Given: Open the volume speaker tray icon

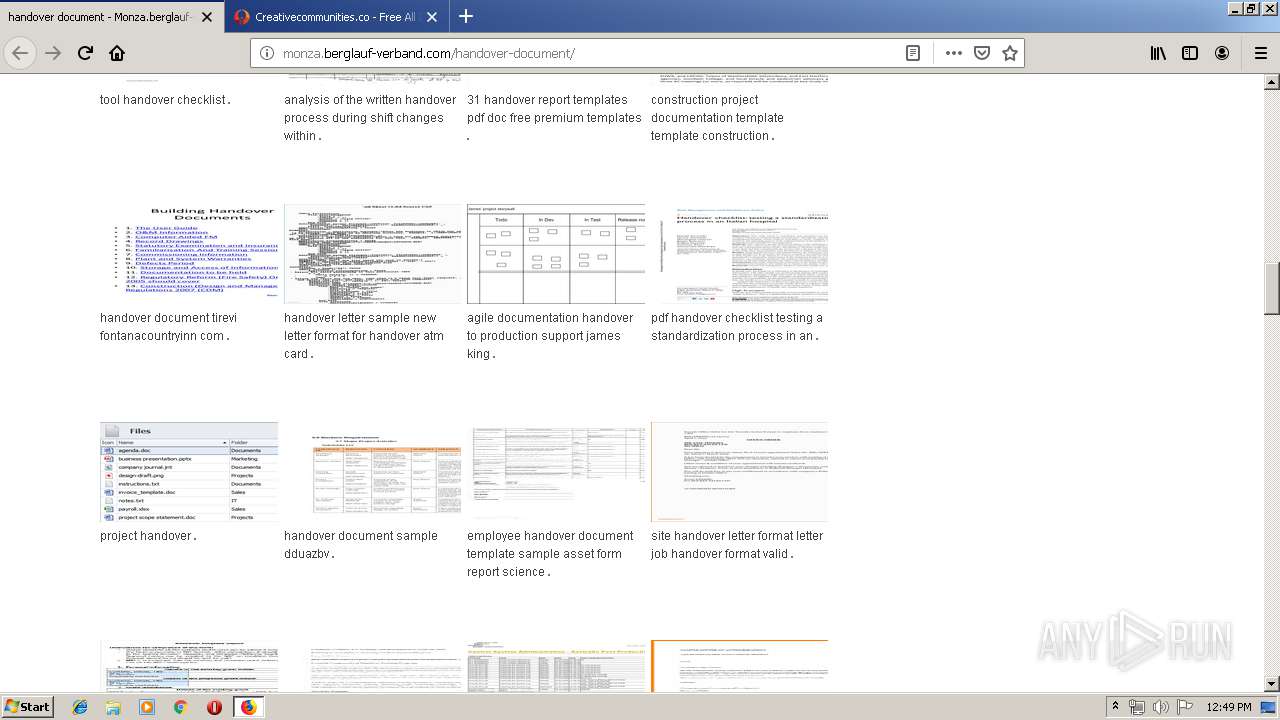Looking at the screenshot, I should [x=1160, y=707].
